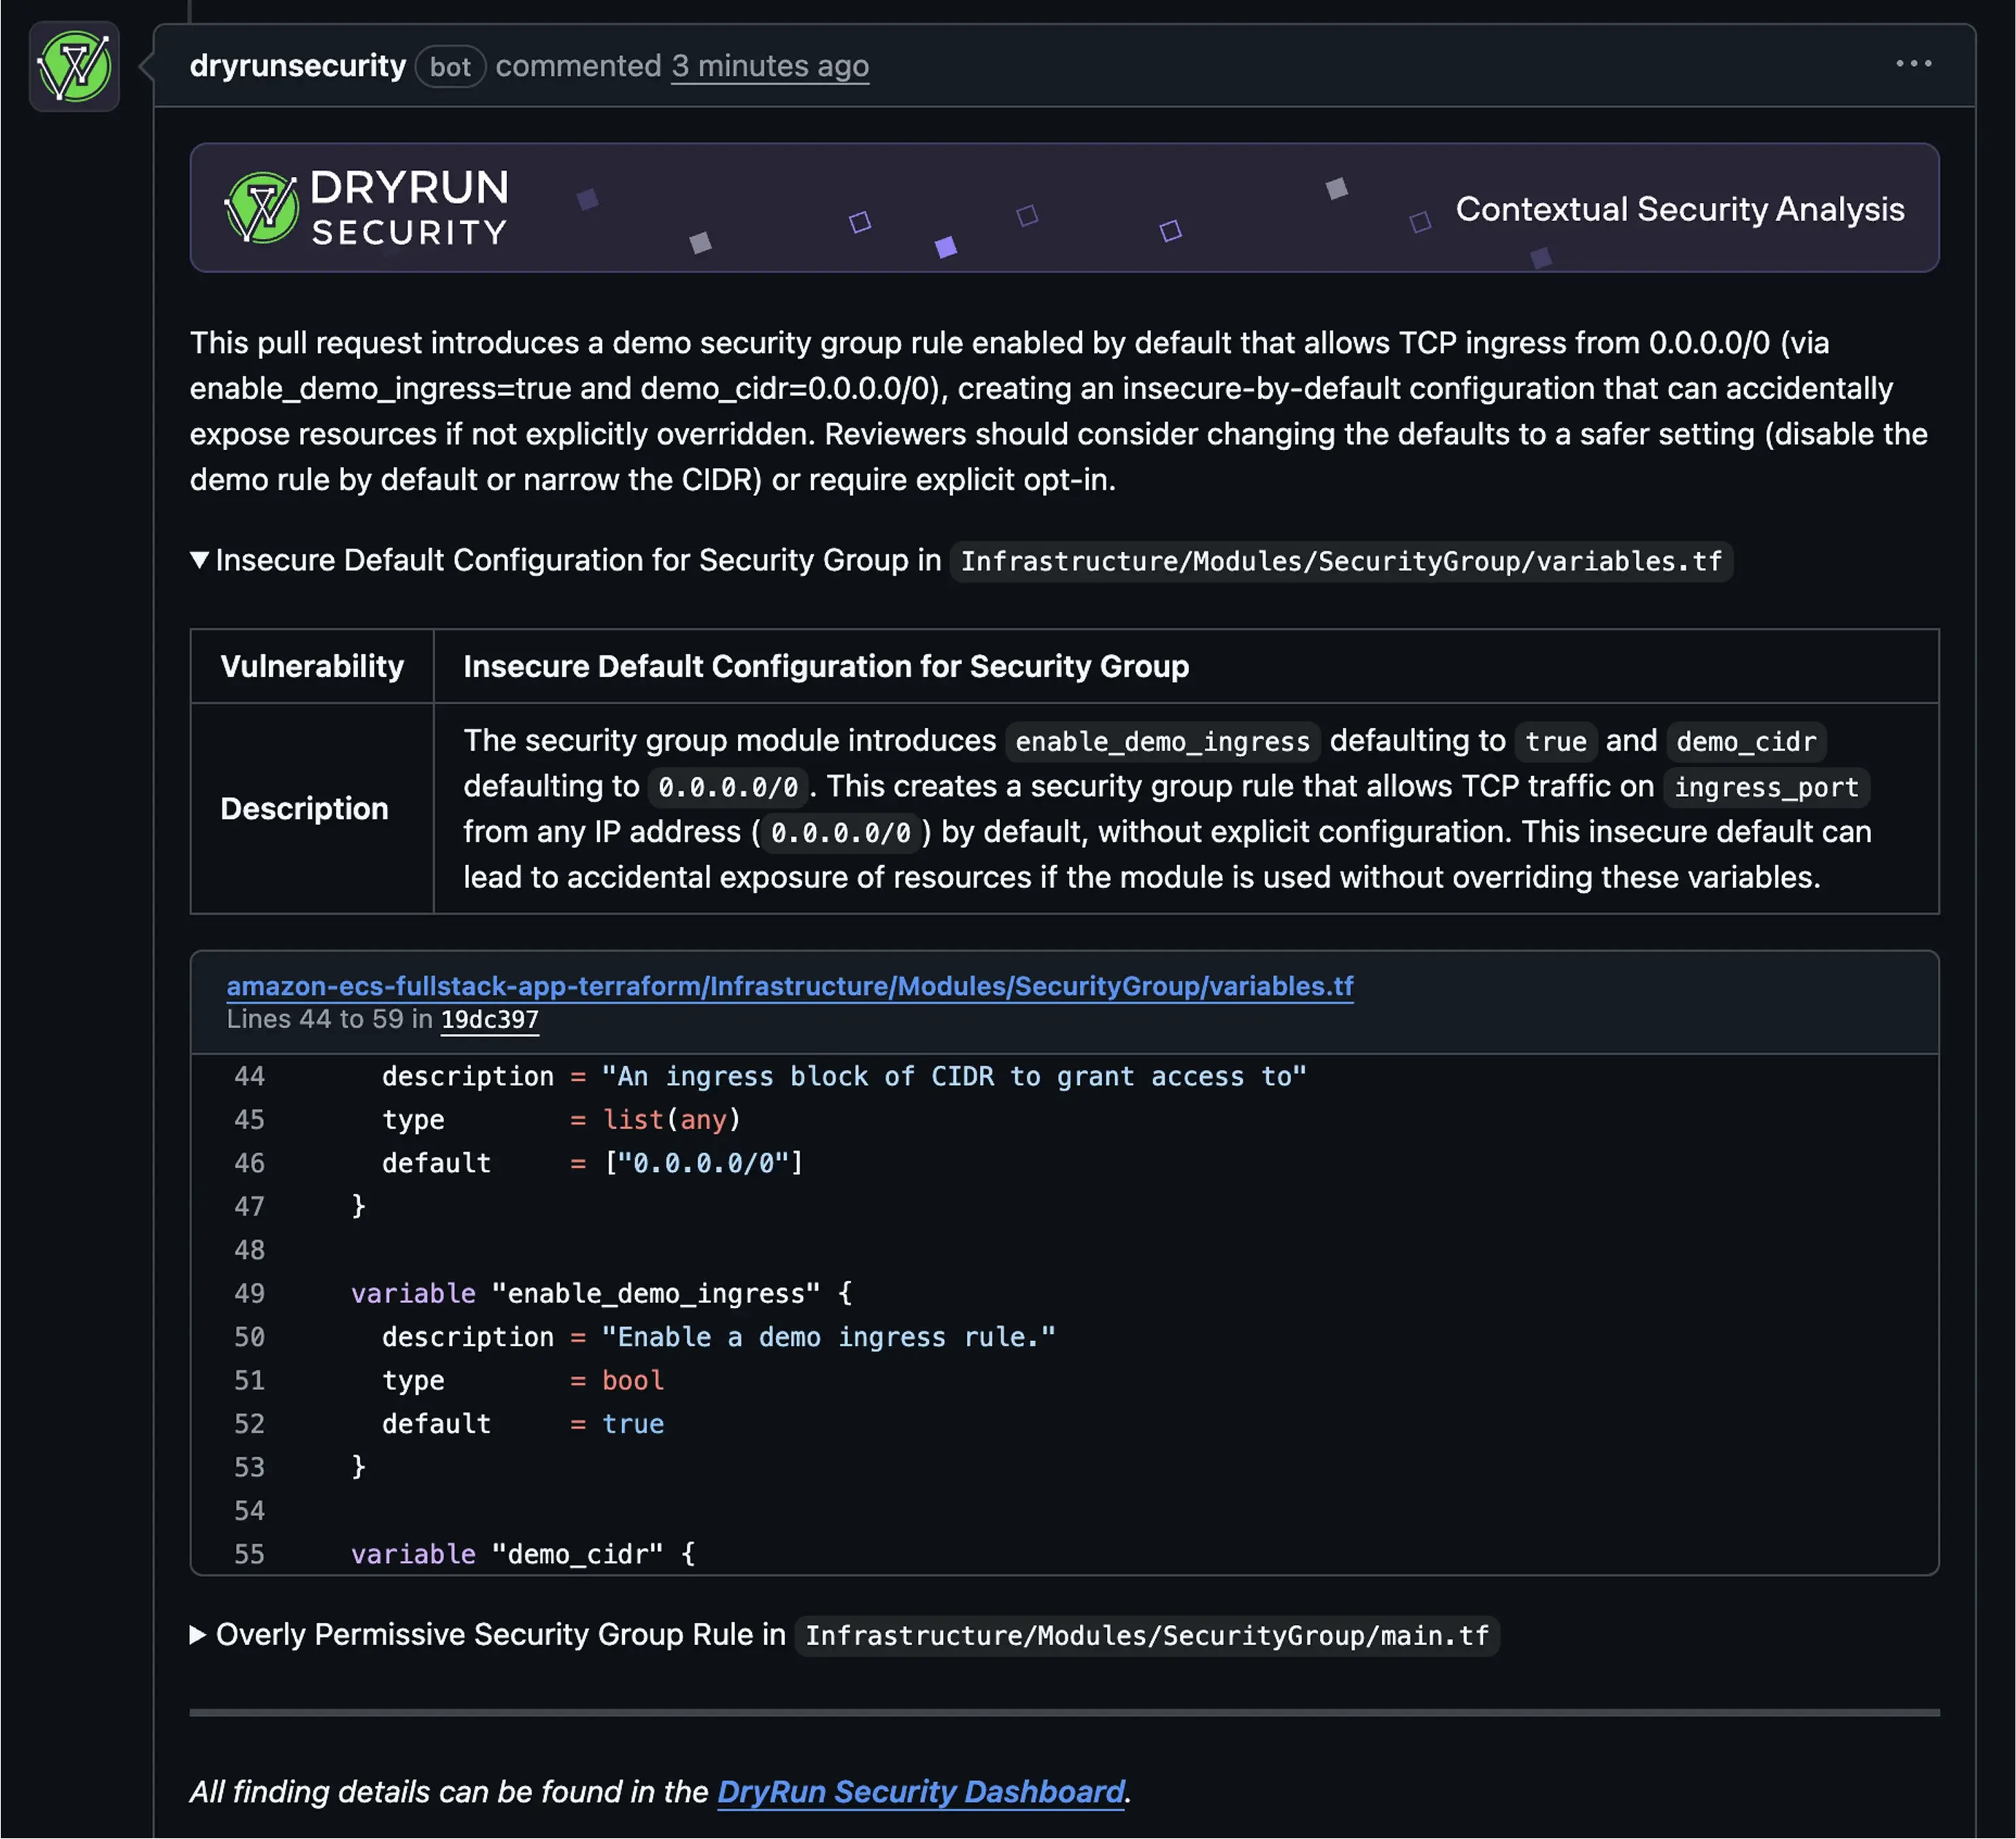Expand the Overly Permissive Security Group Rule section
Image resolution: width=2016 pixels, height=1839 pixels.
[198, 1634]
